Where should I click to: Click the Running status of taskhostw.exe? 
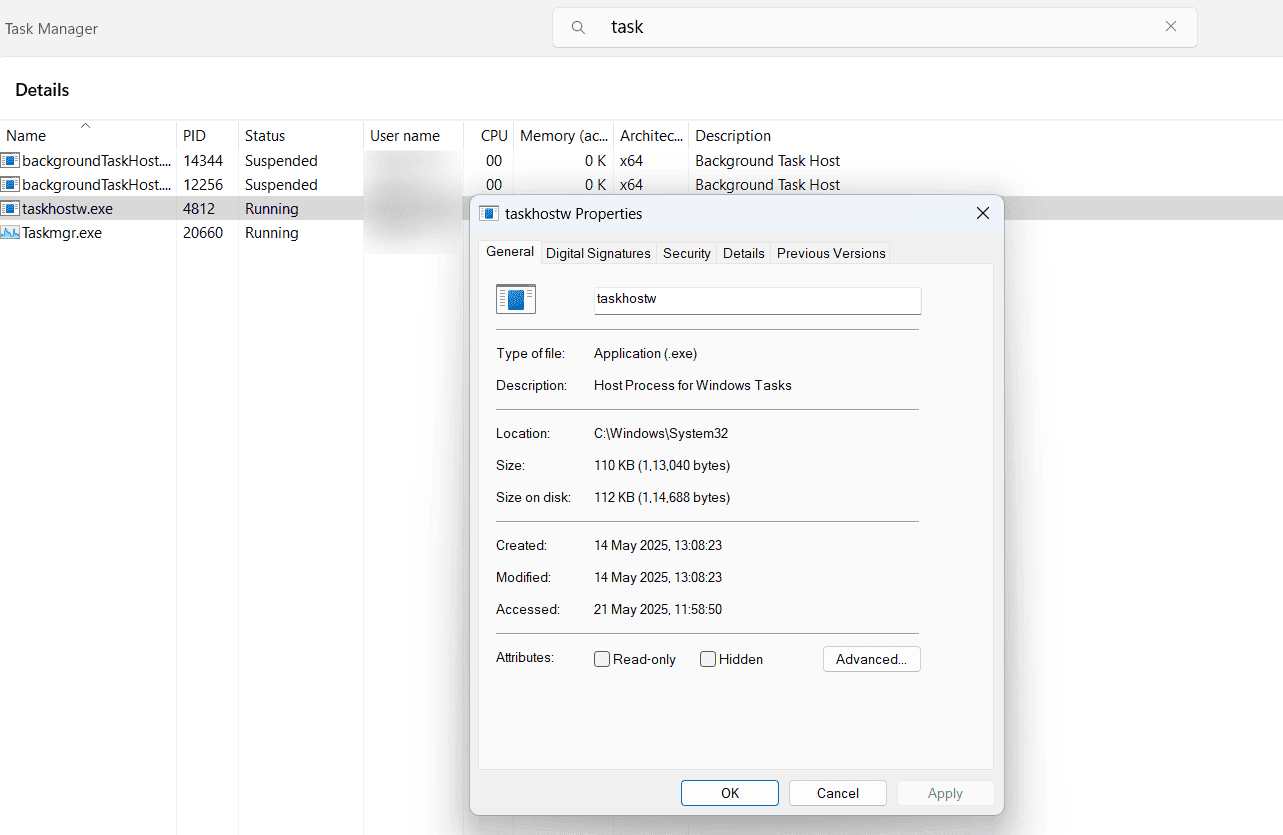point(272,209)
